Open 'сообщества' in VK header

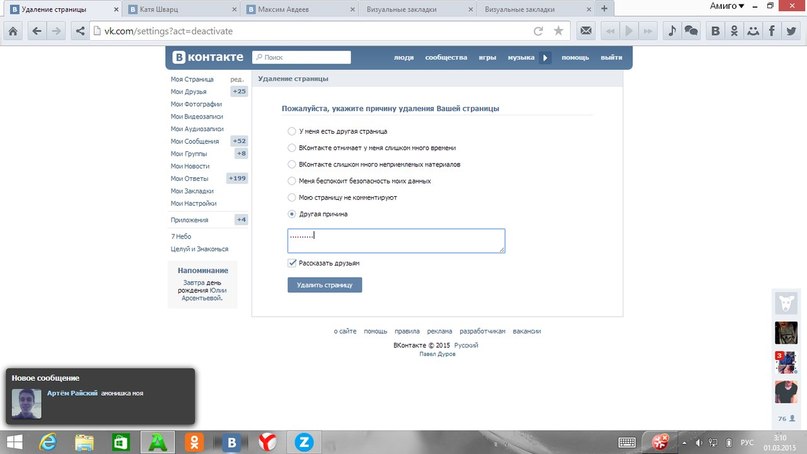446,58
